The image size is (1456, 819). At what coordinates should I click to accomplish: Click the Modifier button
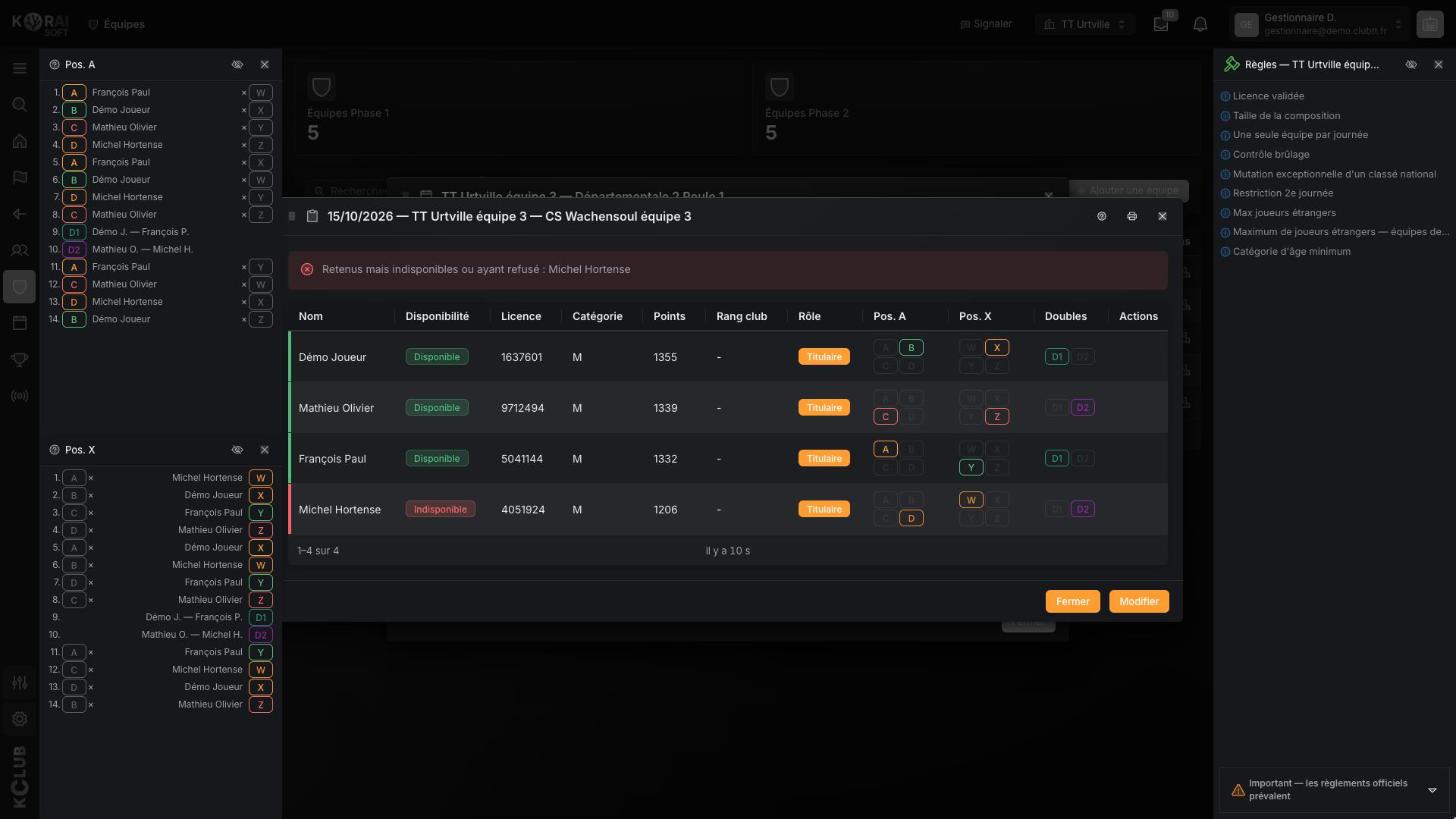pos(1139,602)
